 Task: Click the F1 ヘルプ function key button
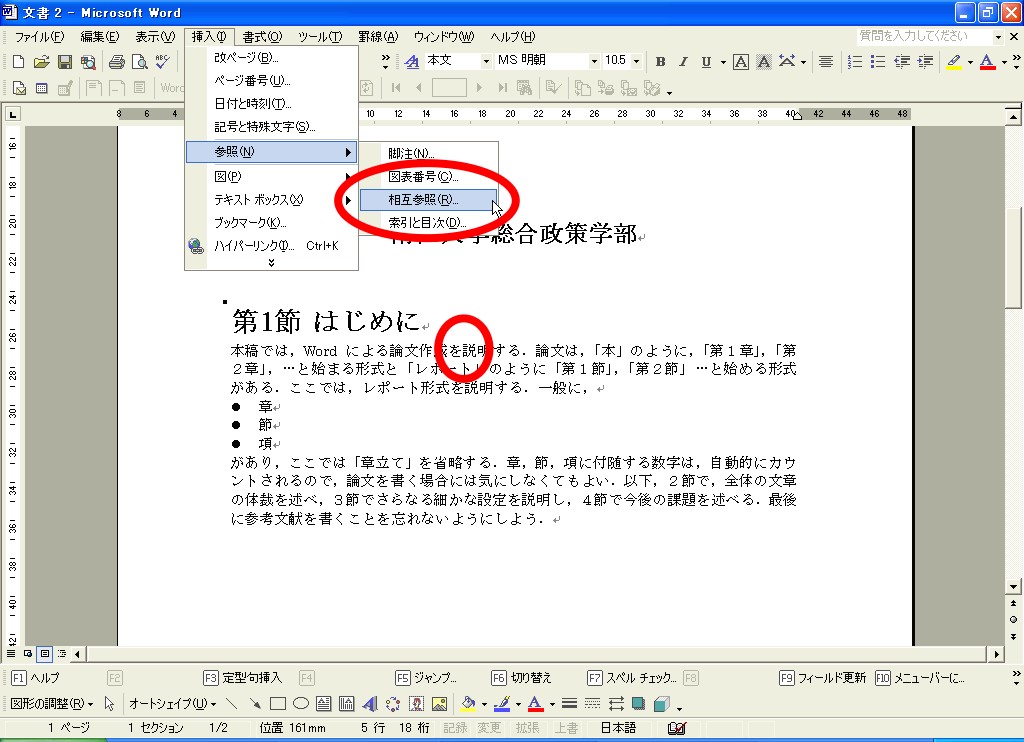click(x=36, y=678)
